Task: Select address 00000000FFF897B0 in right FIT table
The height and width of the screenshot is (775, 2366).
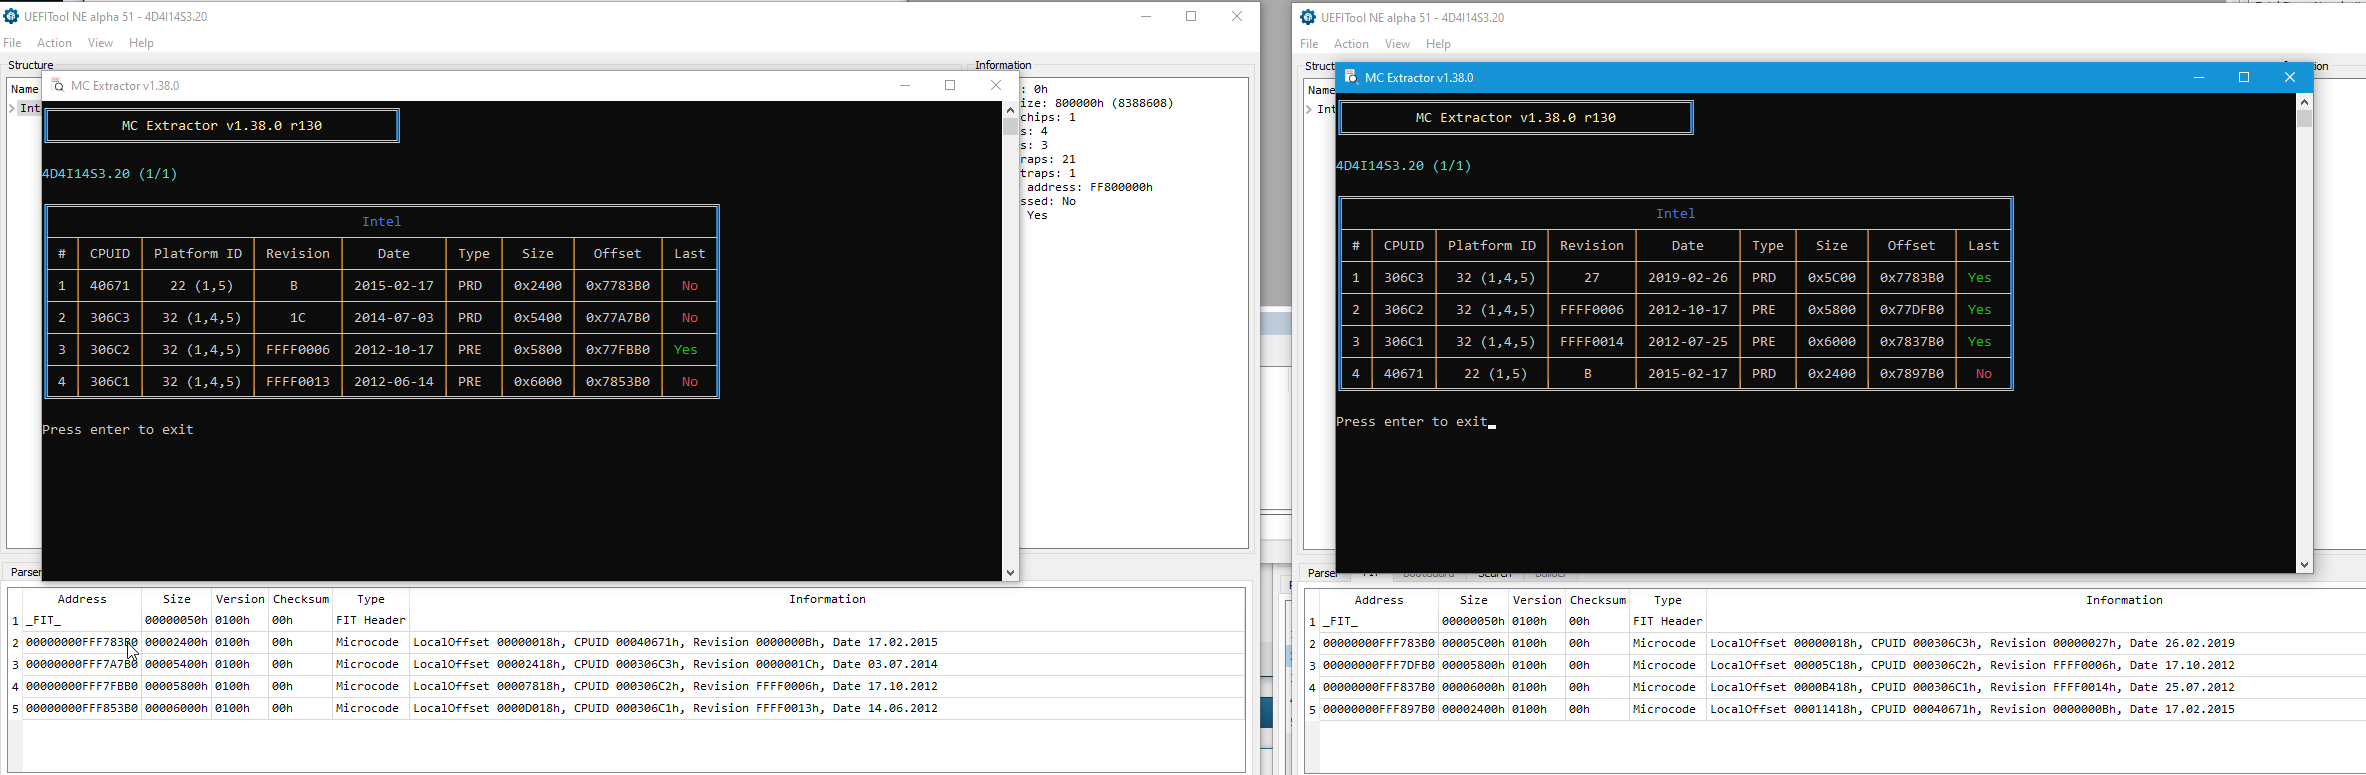Action: 1379,709
